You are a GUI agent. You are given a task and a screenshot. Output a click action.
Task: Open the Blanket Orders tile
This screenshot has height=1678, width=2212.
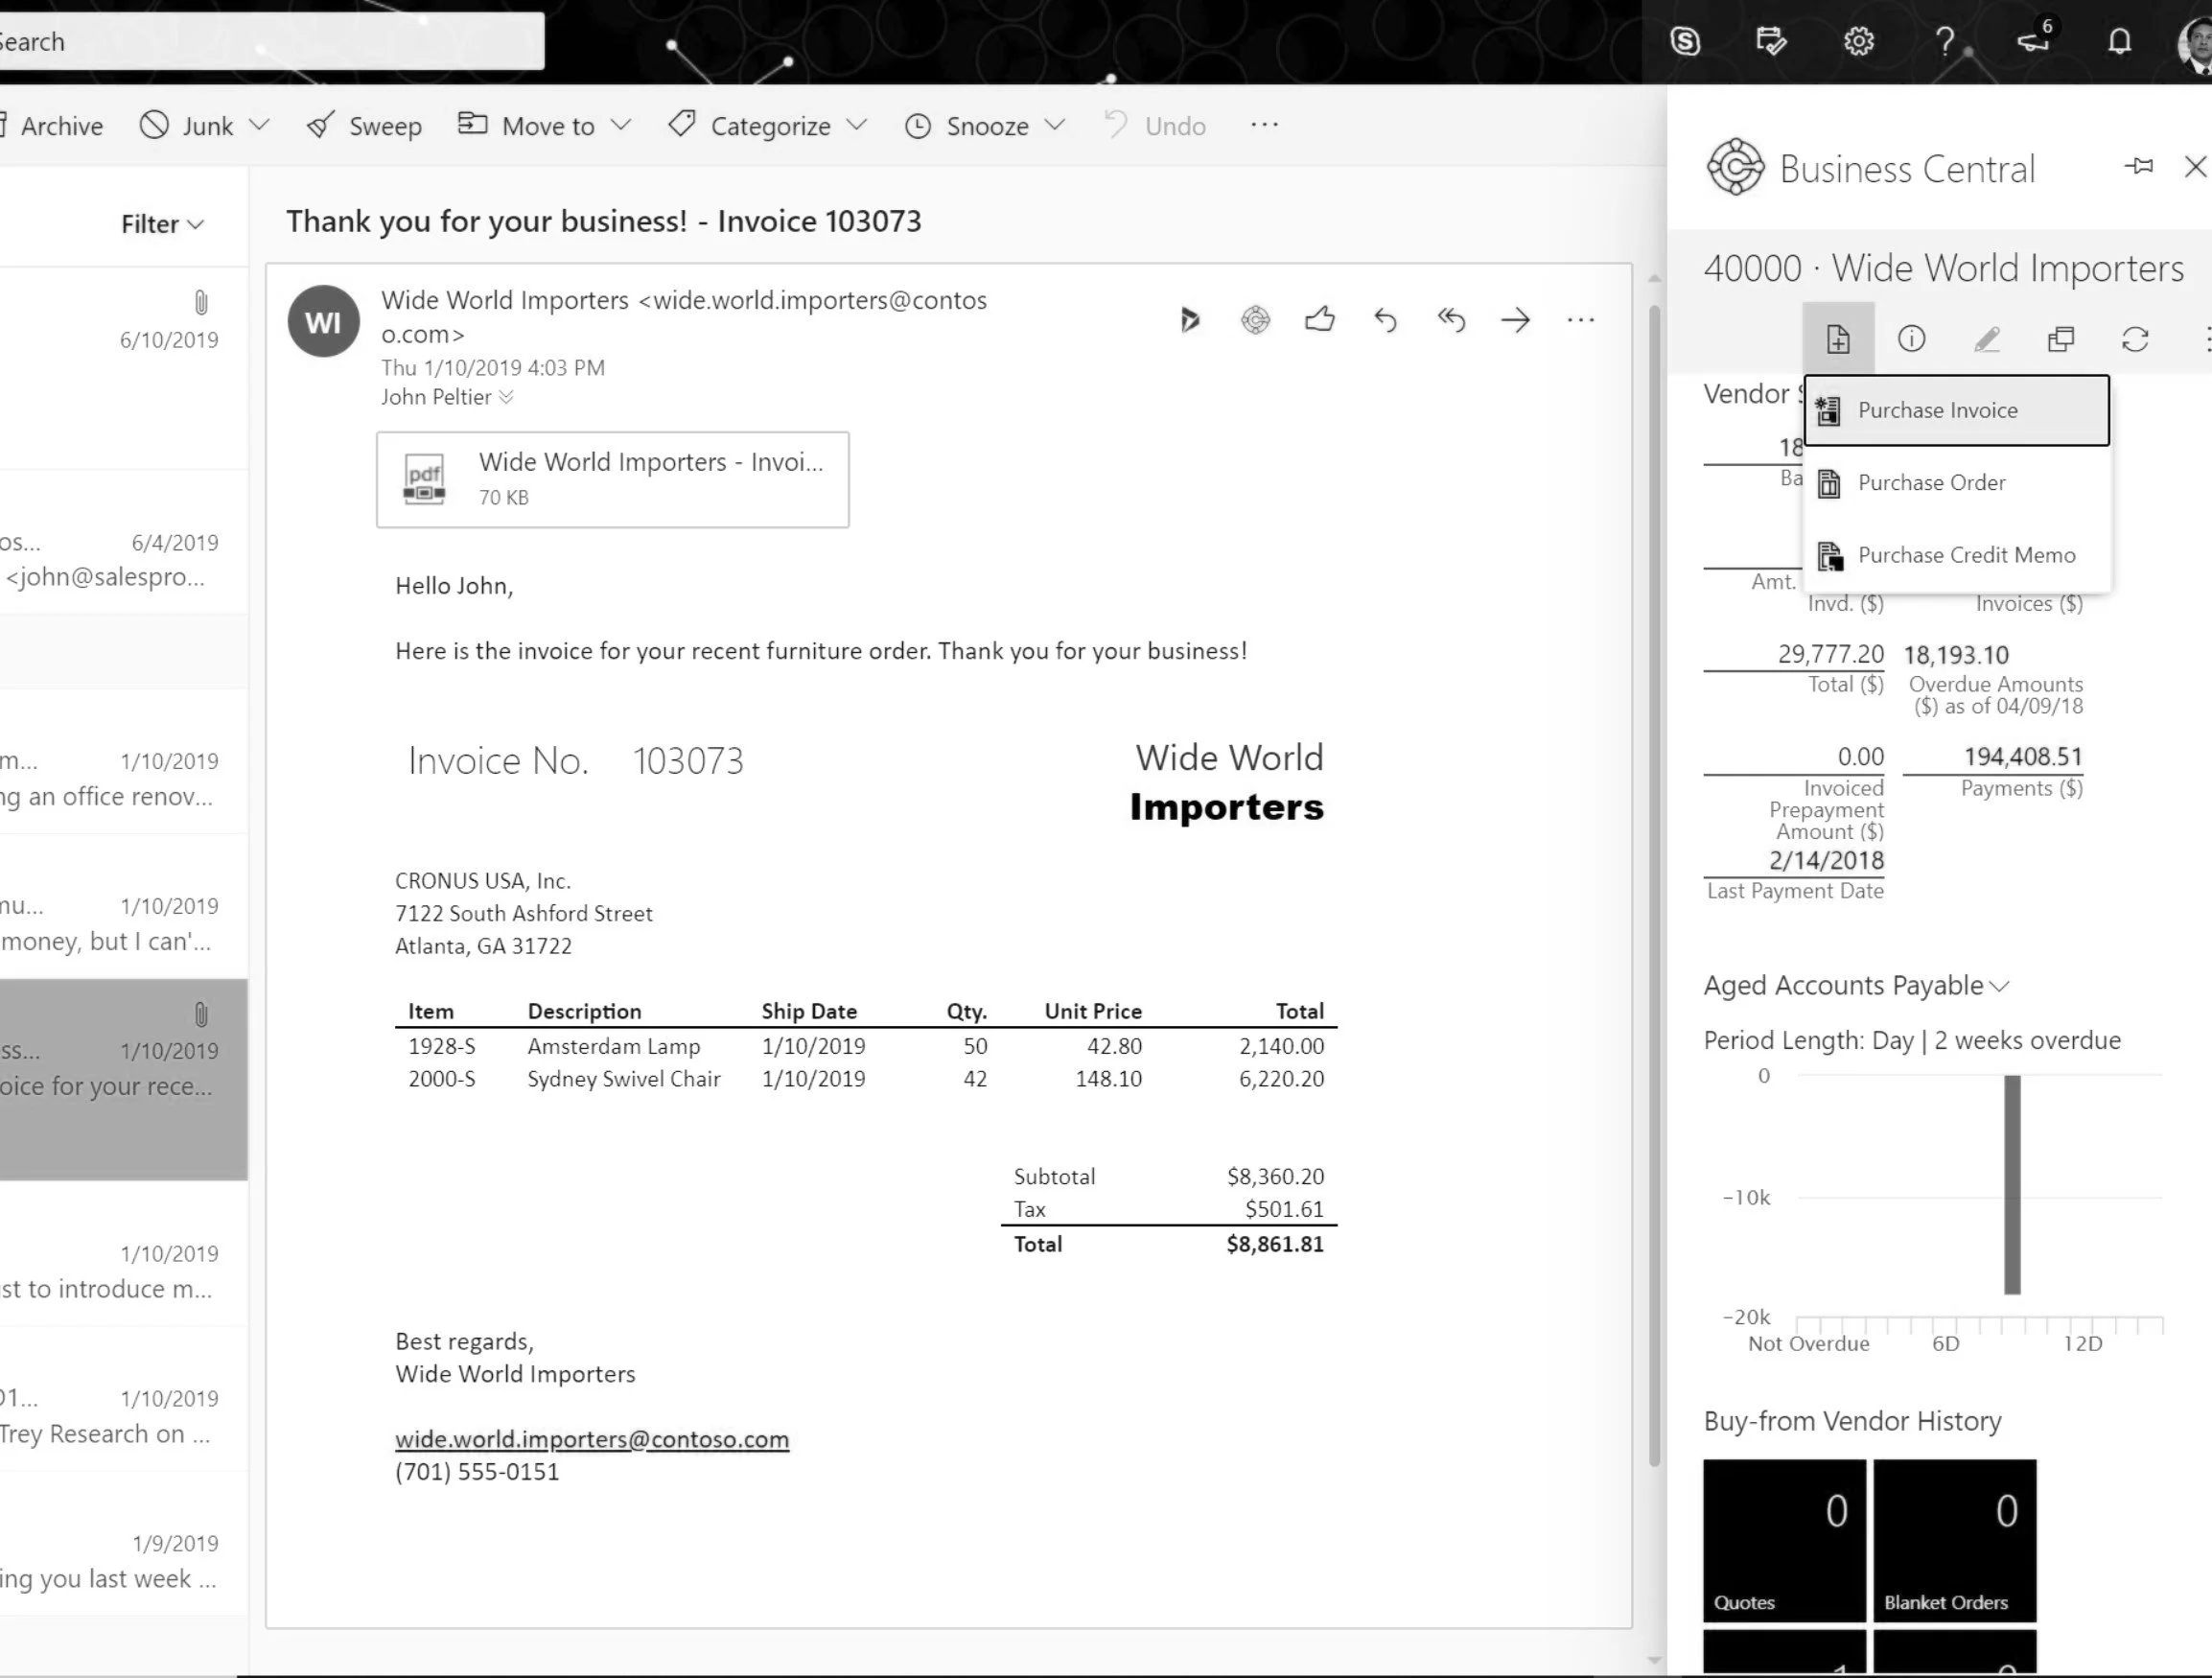[x=1954, y=1540]
